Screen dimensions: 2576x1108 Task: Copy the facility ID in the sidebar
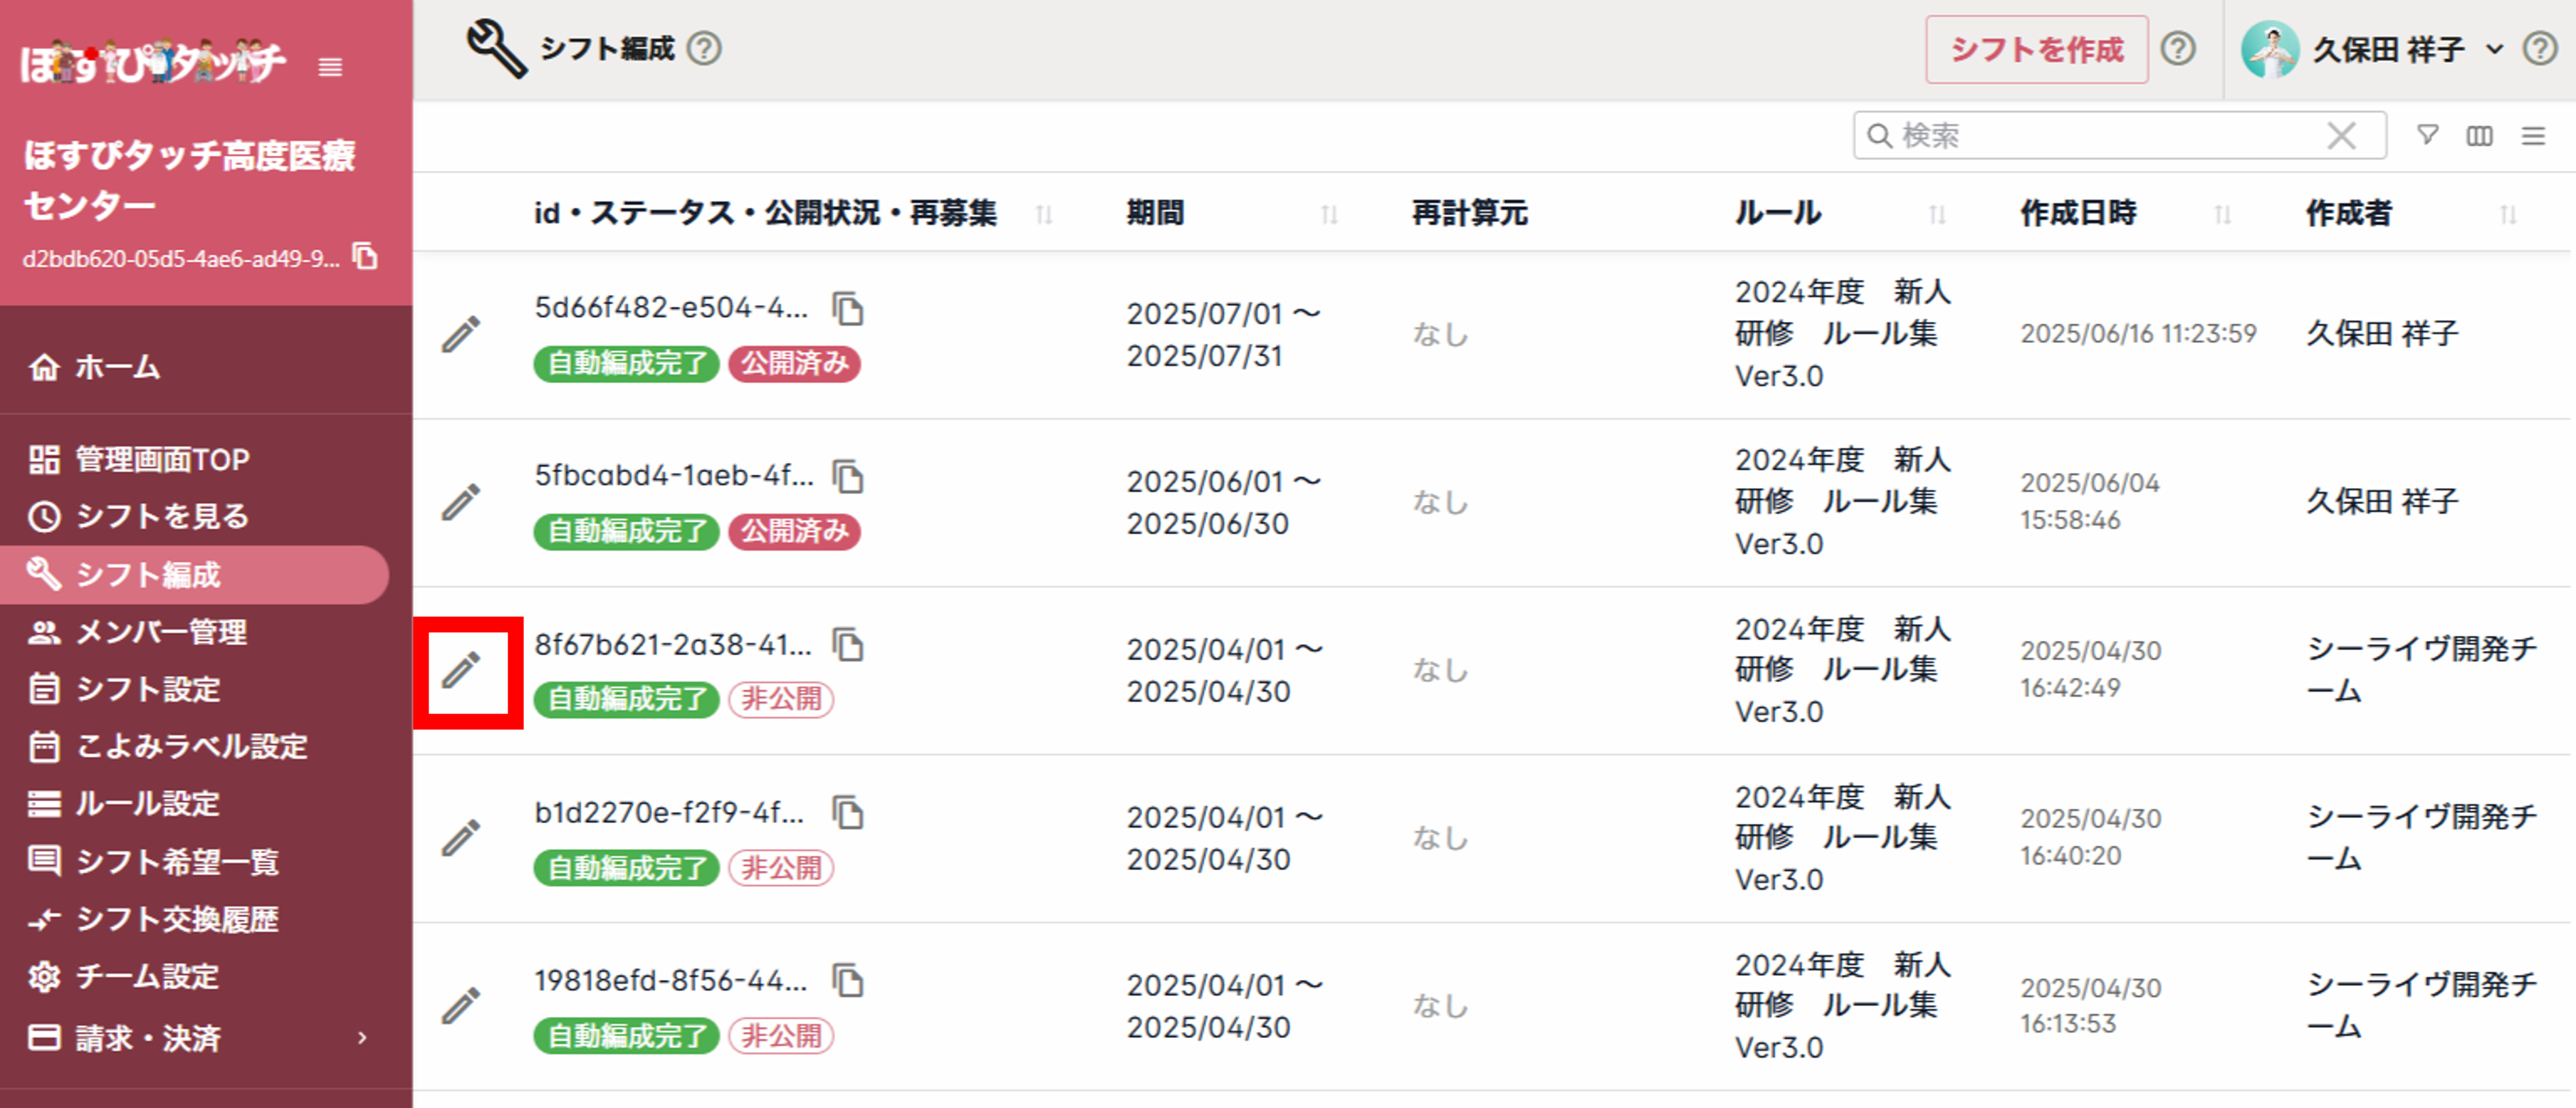click(366, 257)
